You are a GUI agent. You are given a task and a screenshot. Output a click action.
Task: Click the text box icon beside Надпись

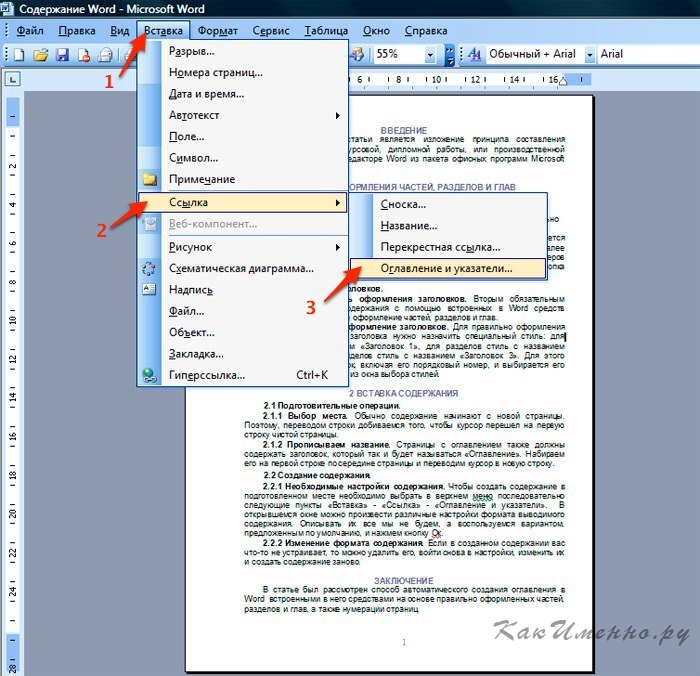(149, 289)
